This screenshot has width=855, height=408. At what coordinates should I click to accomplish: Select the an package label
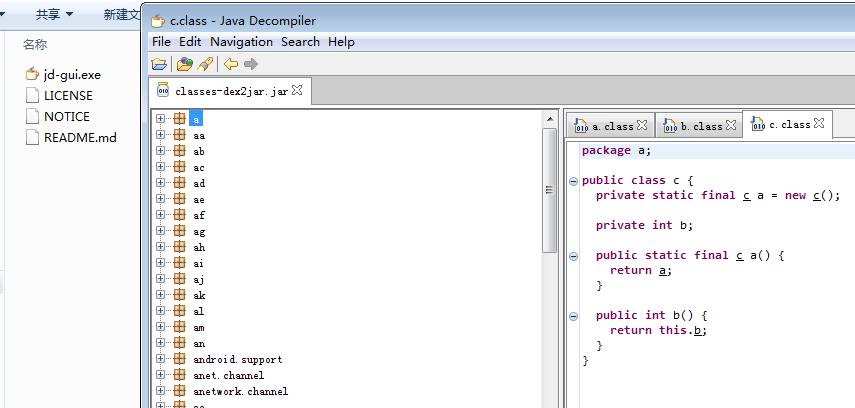[x=198, y=343]
